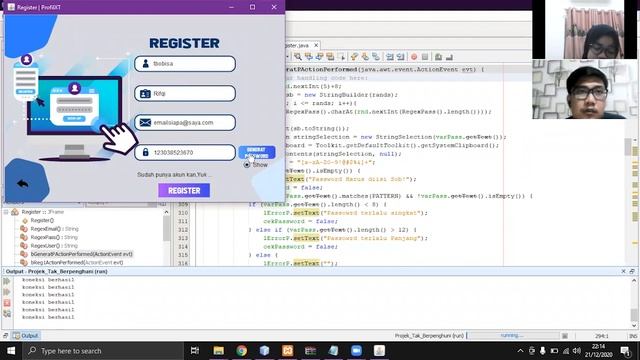Open the notification center icon on the taskbar
Viewport: 640px width, 360px height.
tap(625, 351)
